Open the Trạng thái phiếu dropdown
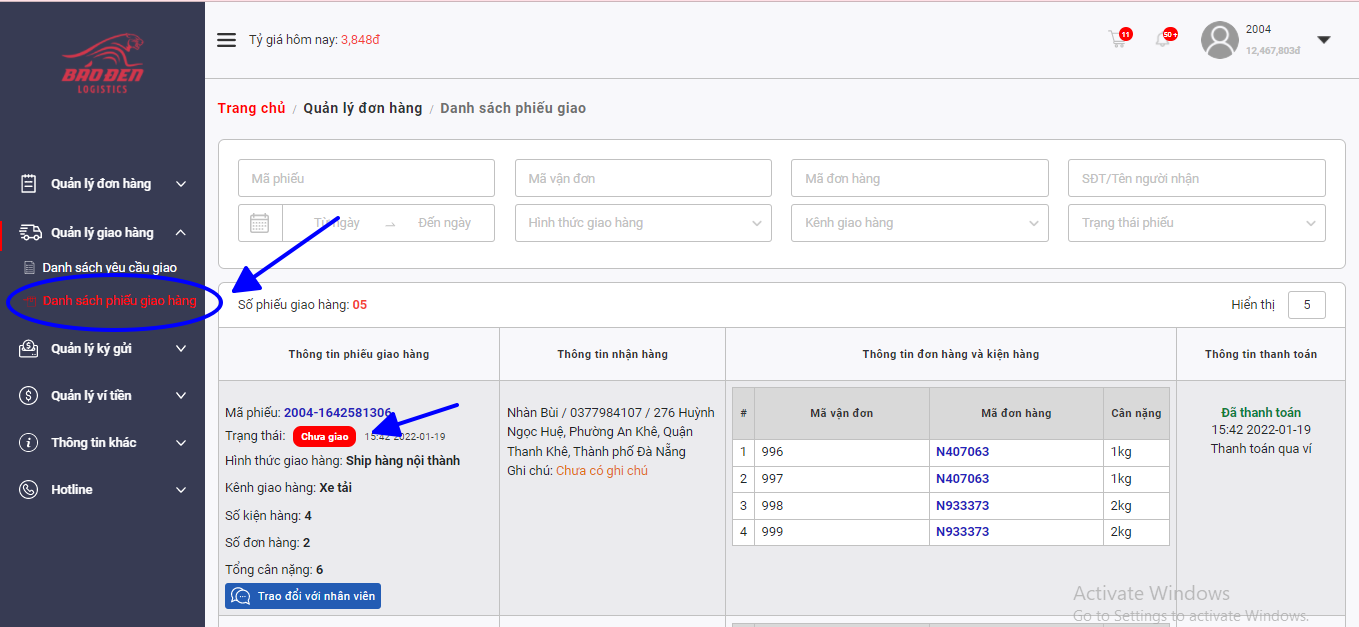1359x627 pixels. click(x=1196, y=223)
